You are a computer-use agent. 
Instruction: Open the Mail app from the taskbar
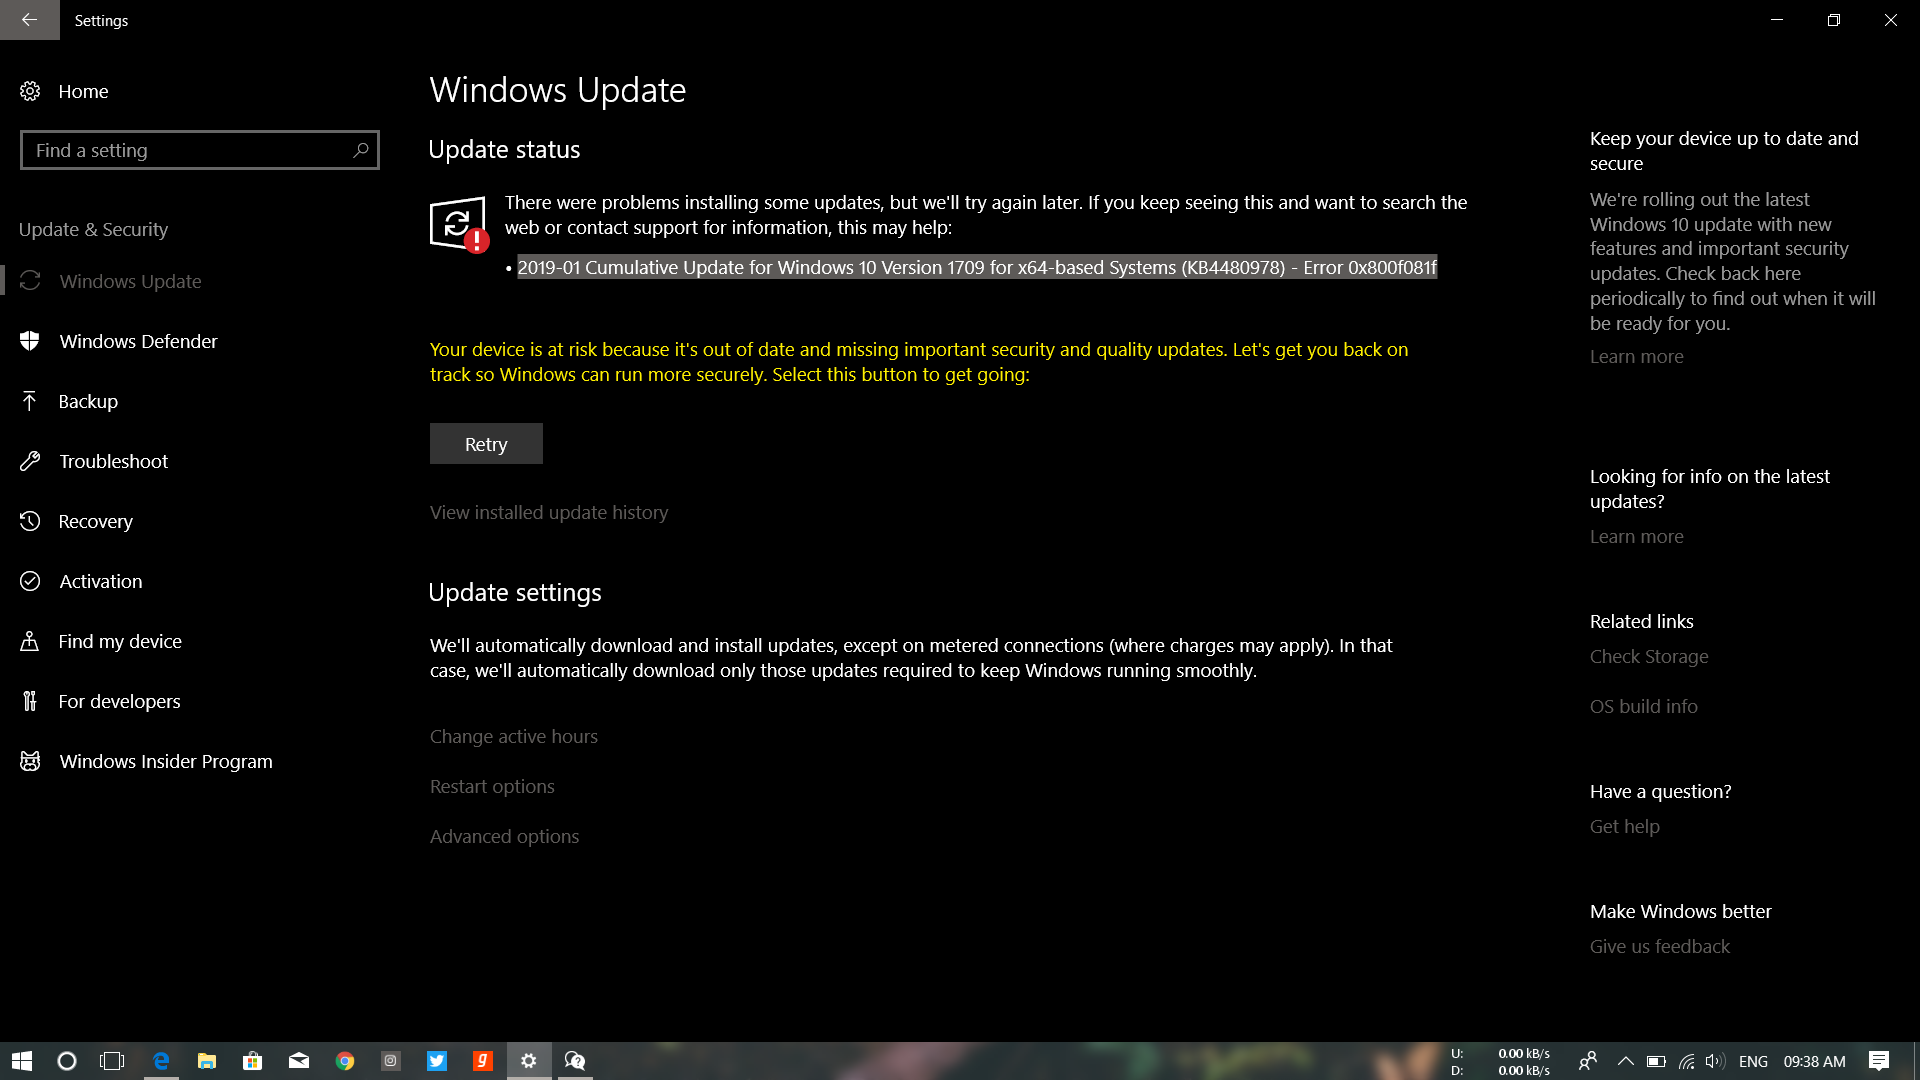299,1061
